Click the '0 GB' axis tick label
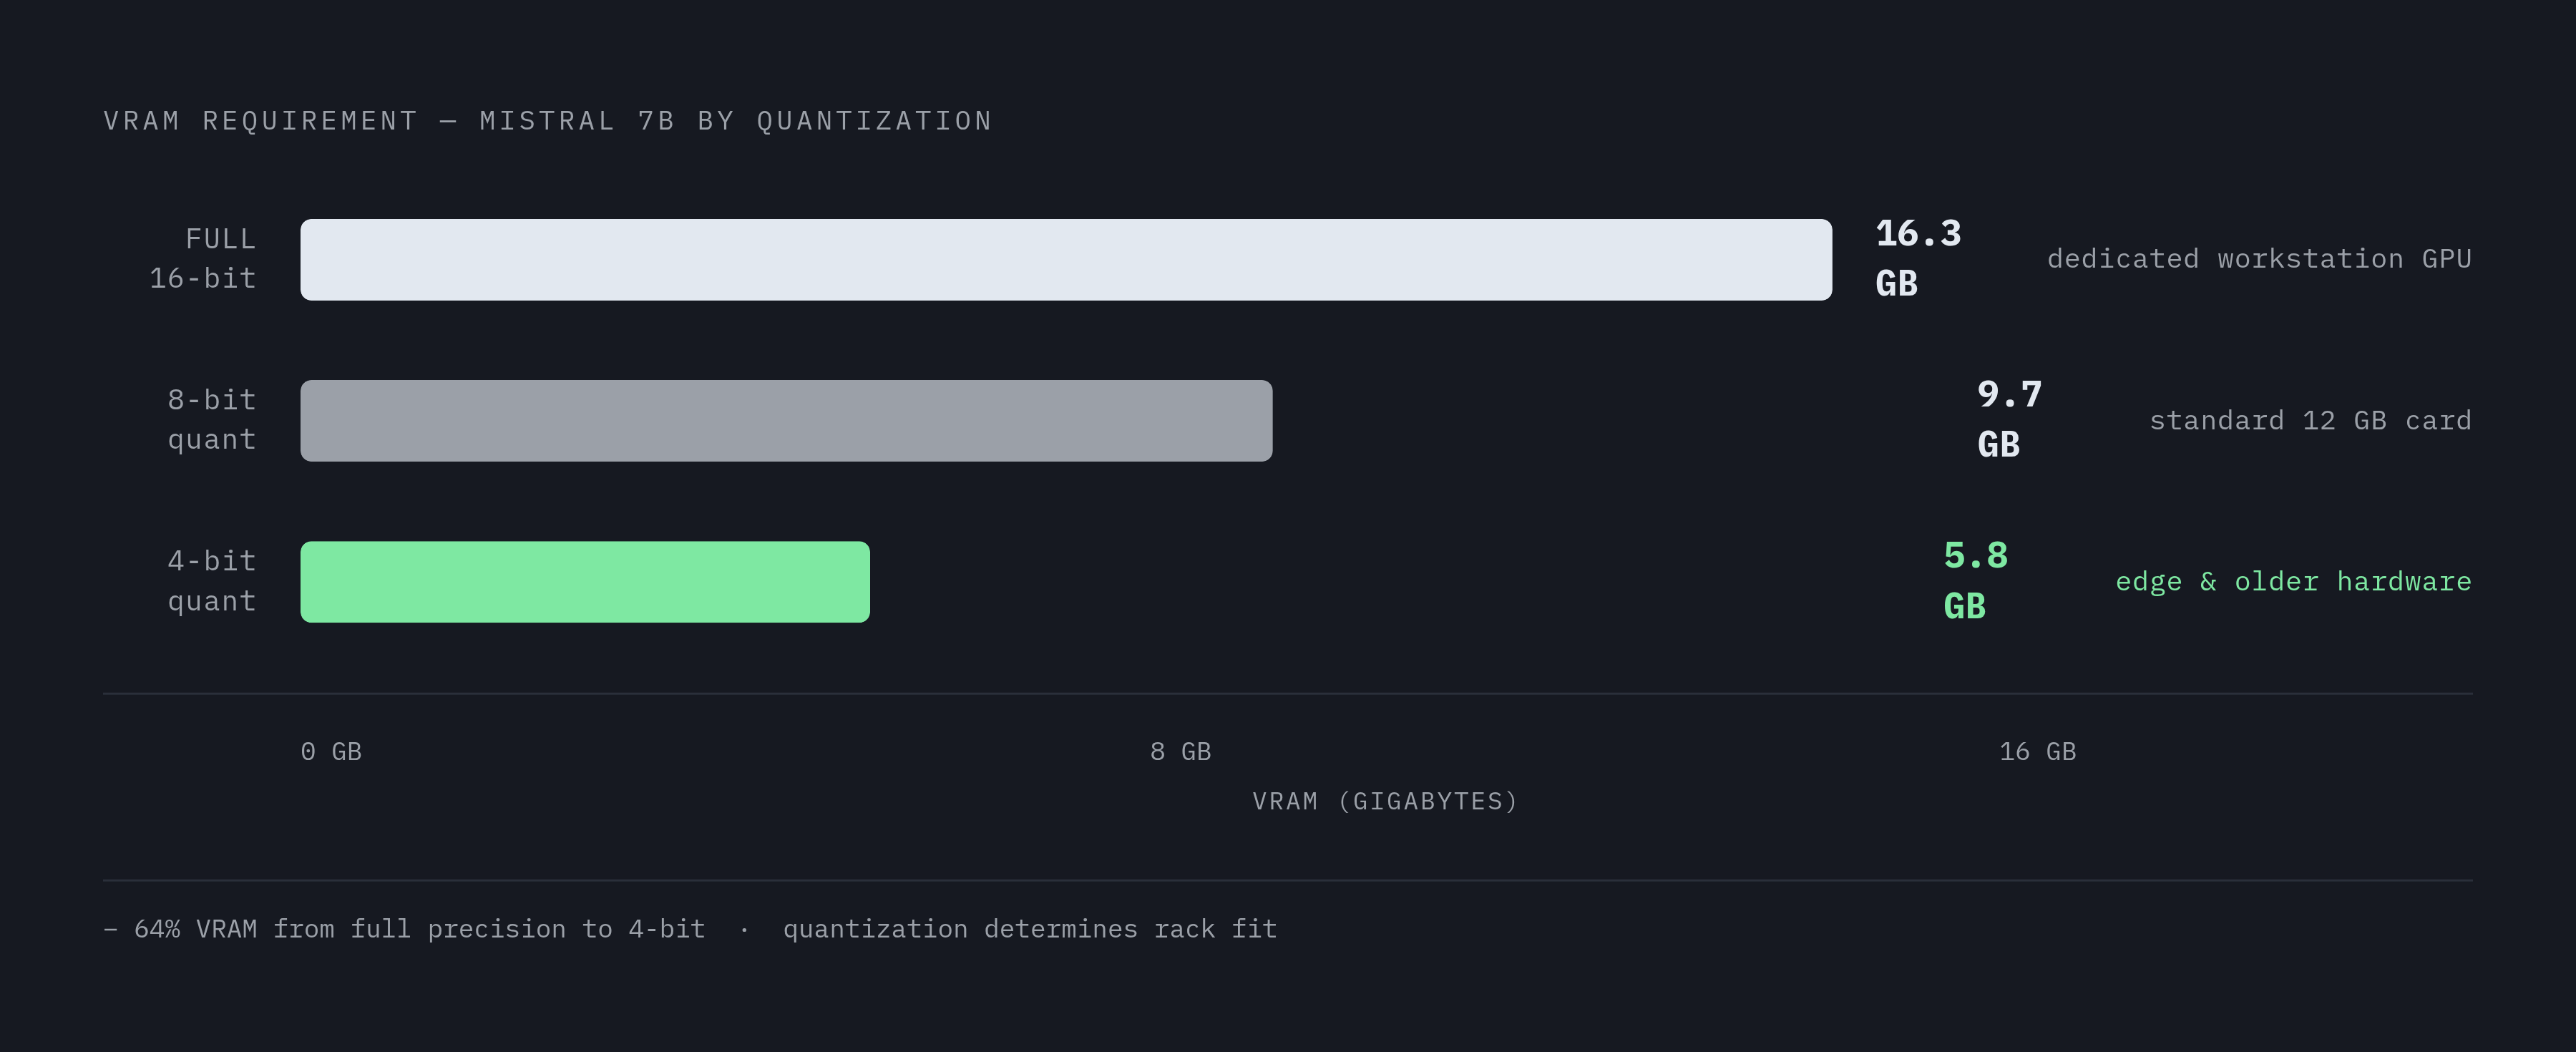2576x1052 pixels. (331, 751)
